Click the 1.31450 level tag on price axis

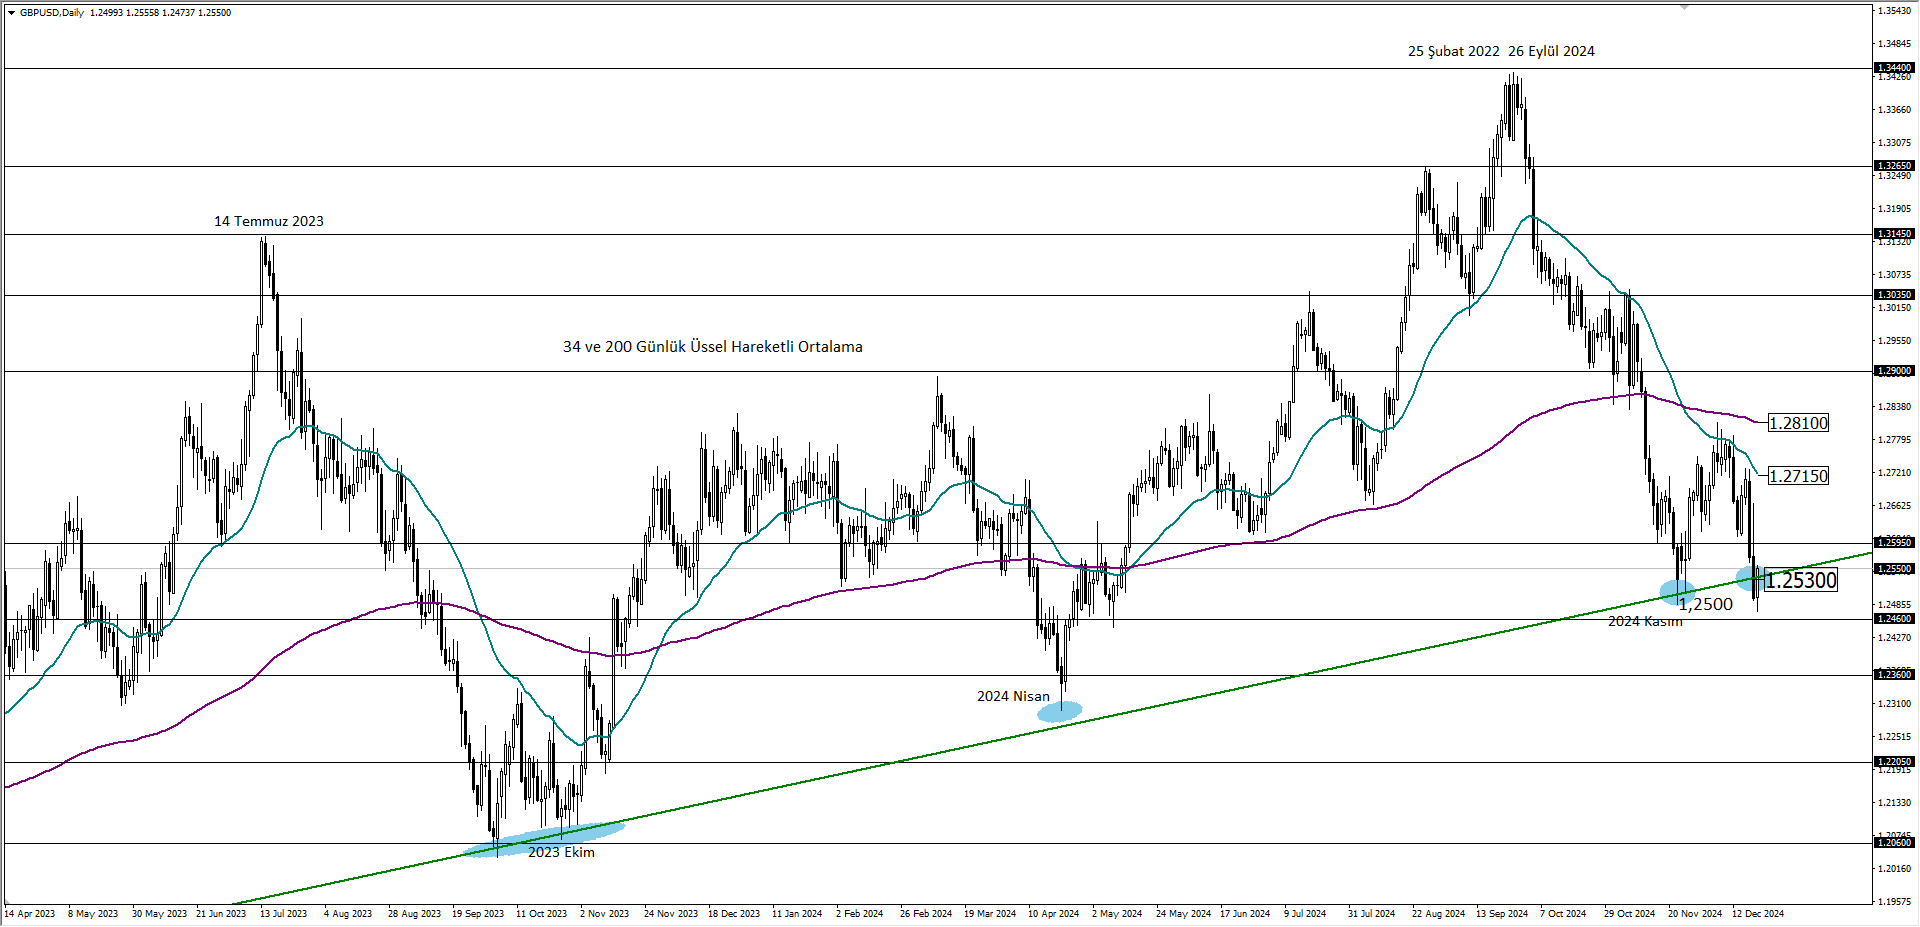1894,234
